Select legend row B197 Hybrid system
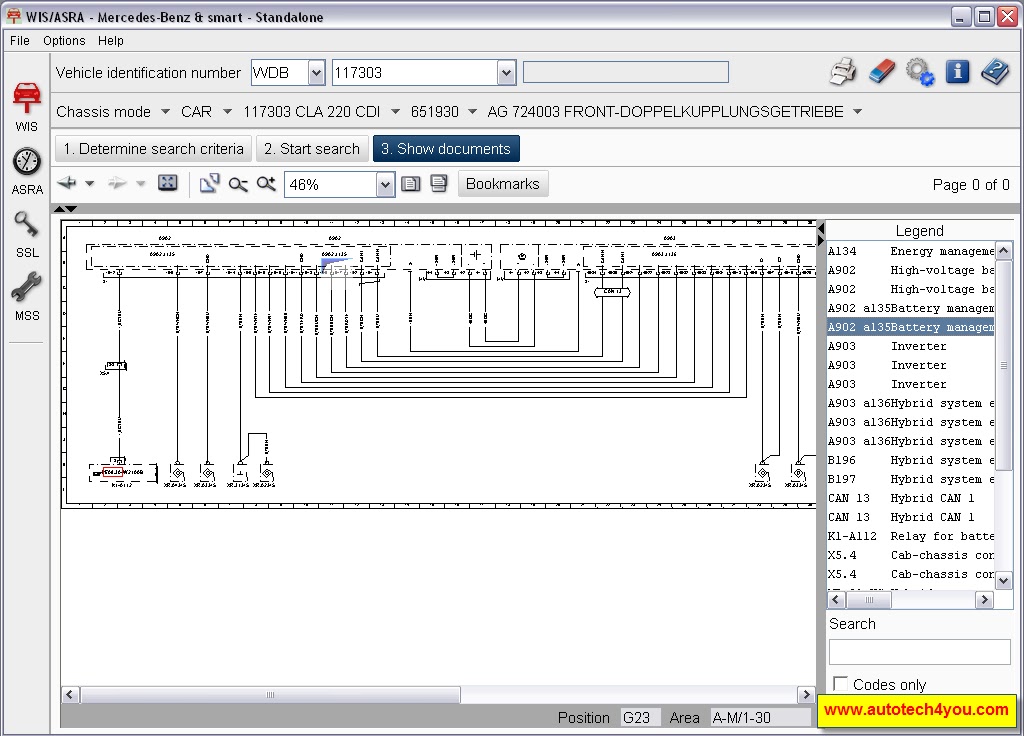This screenshot has width=1024, height=736. (910, 479)
